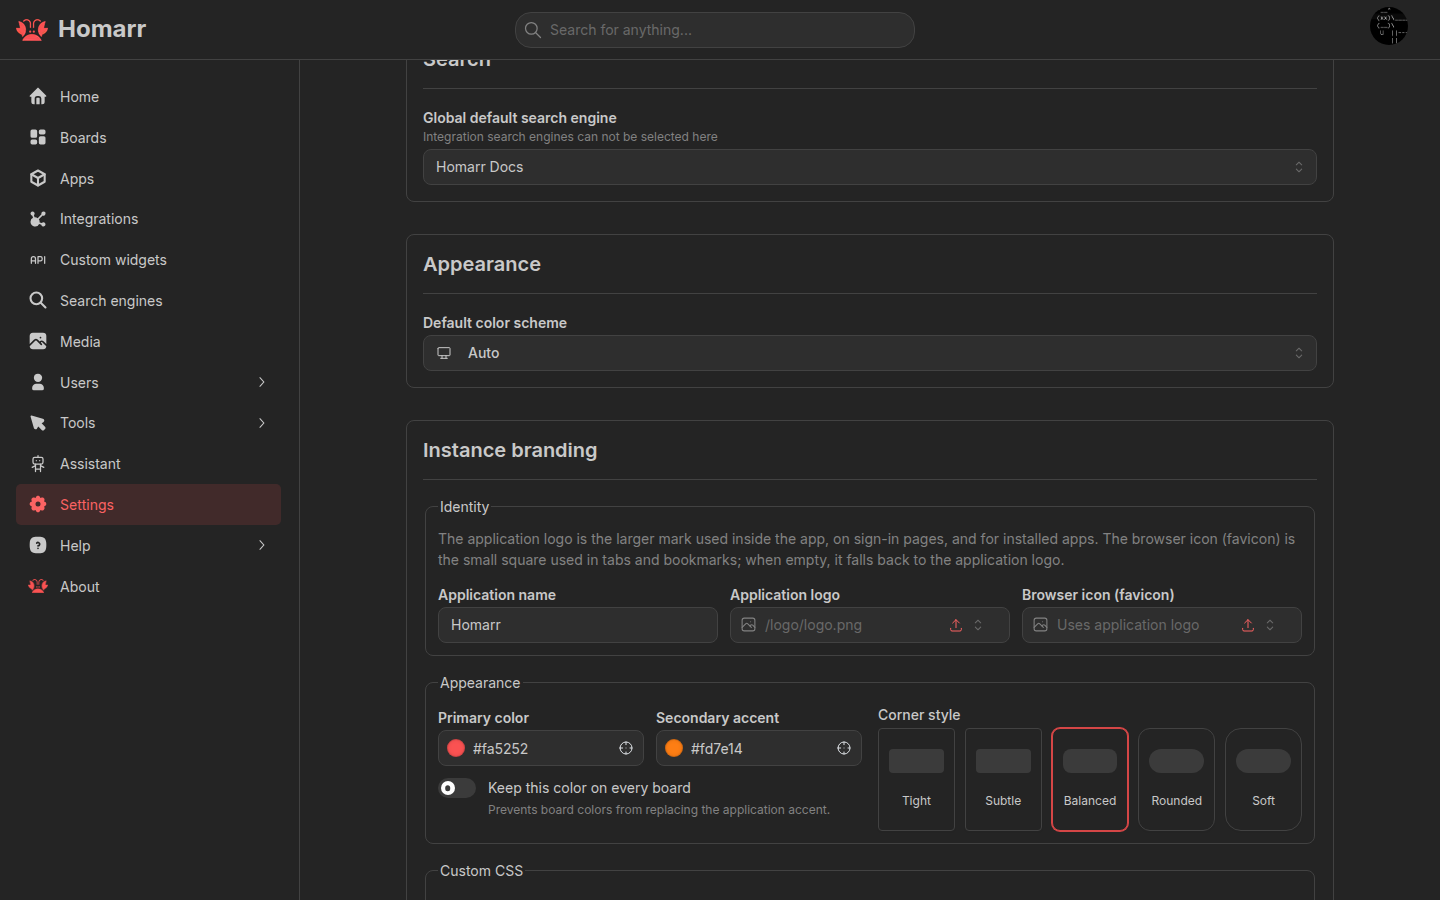Open the Home page from sidebar
Image resolution: width=1440 pixels, height=900 pixels.
tap(148, 97)
